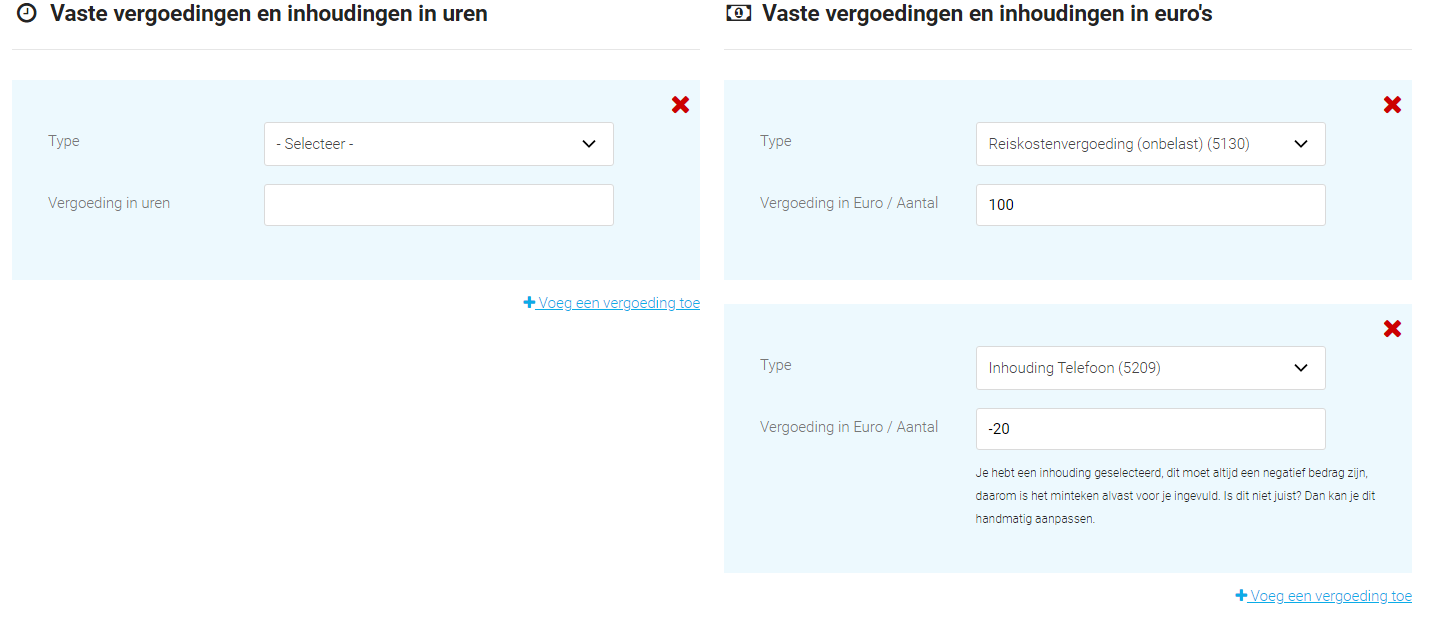This screenshot has width=1447, height=620.
Task: Click 'Vergoeding in Euro / Aantal' label beside -20
Action: 849,427
